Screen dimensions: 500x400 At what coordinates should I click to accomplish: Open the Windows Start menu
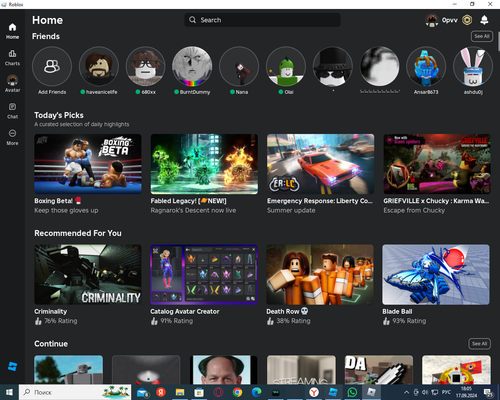click(x=9, y=392)
